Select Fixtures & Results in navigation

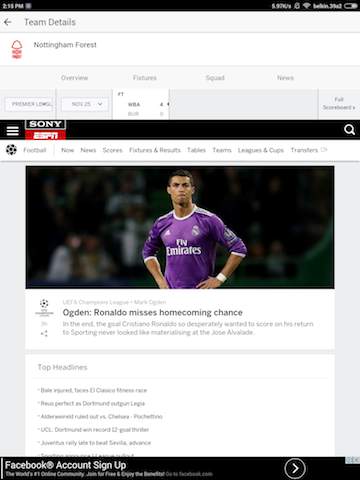155,150
